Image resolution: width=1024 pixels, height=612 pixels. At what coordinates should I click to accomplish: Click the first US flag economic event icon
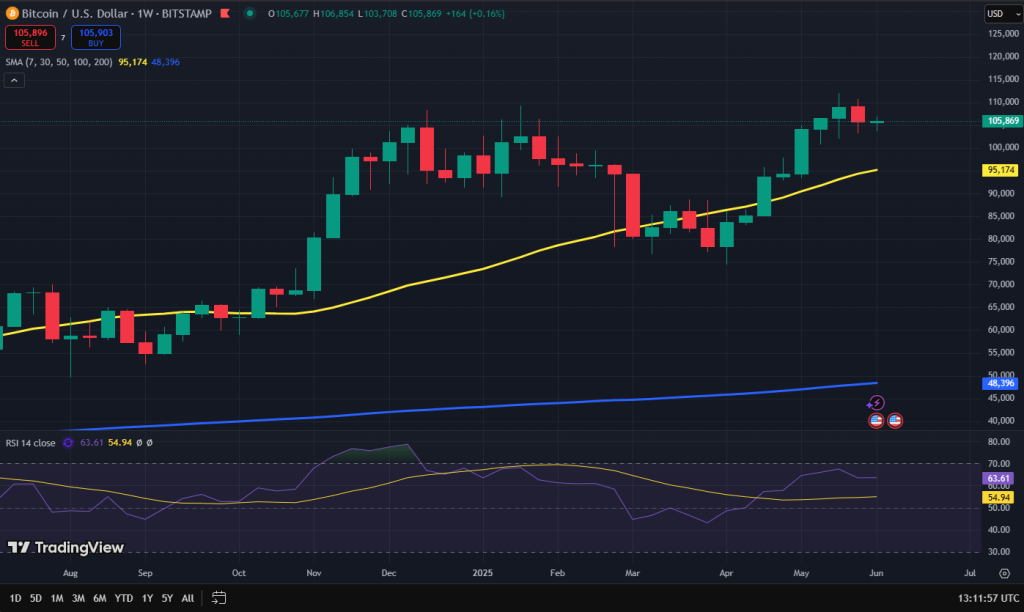point(876,421)
